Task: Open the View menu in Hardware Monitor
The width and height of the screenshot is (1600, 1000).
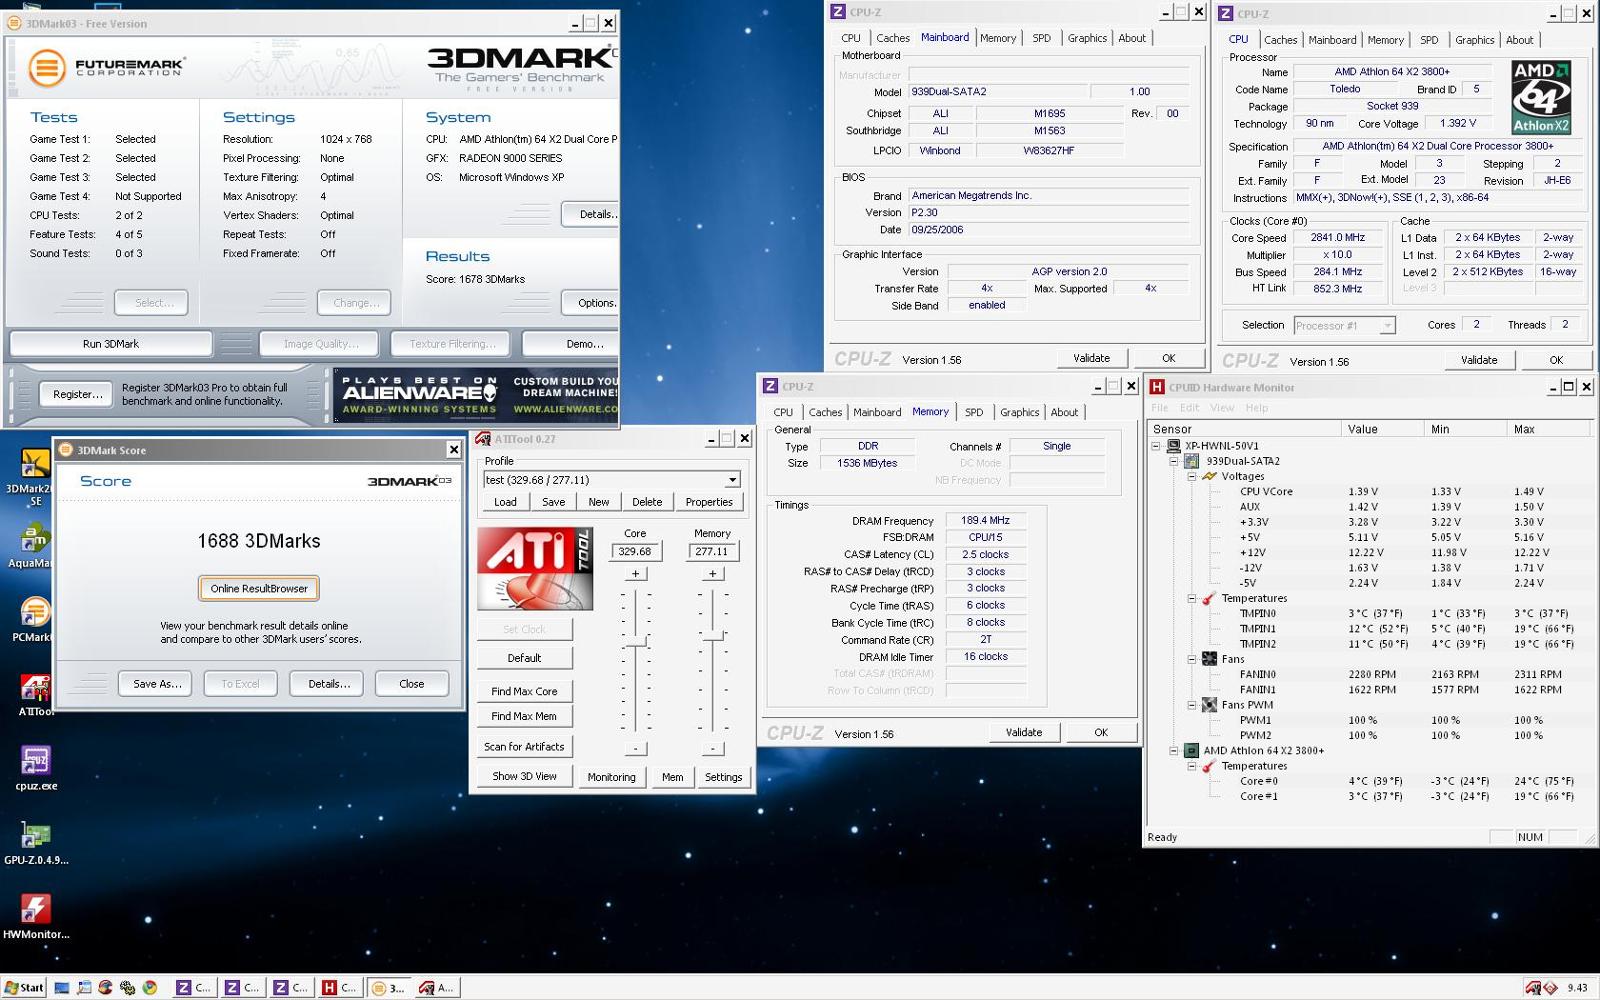Action: tap(1222, 408)
